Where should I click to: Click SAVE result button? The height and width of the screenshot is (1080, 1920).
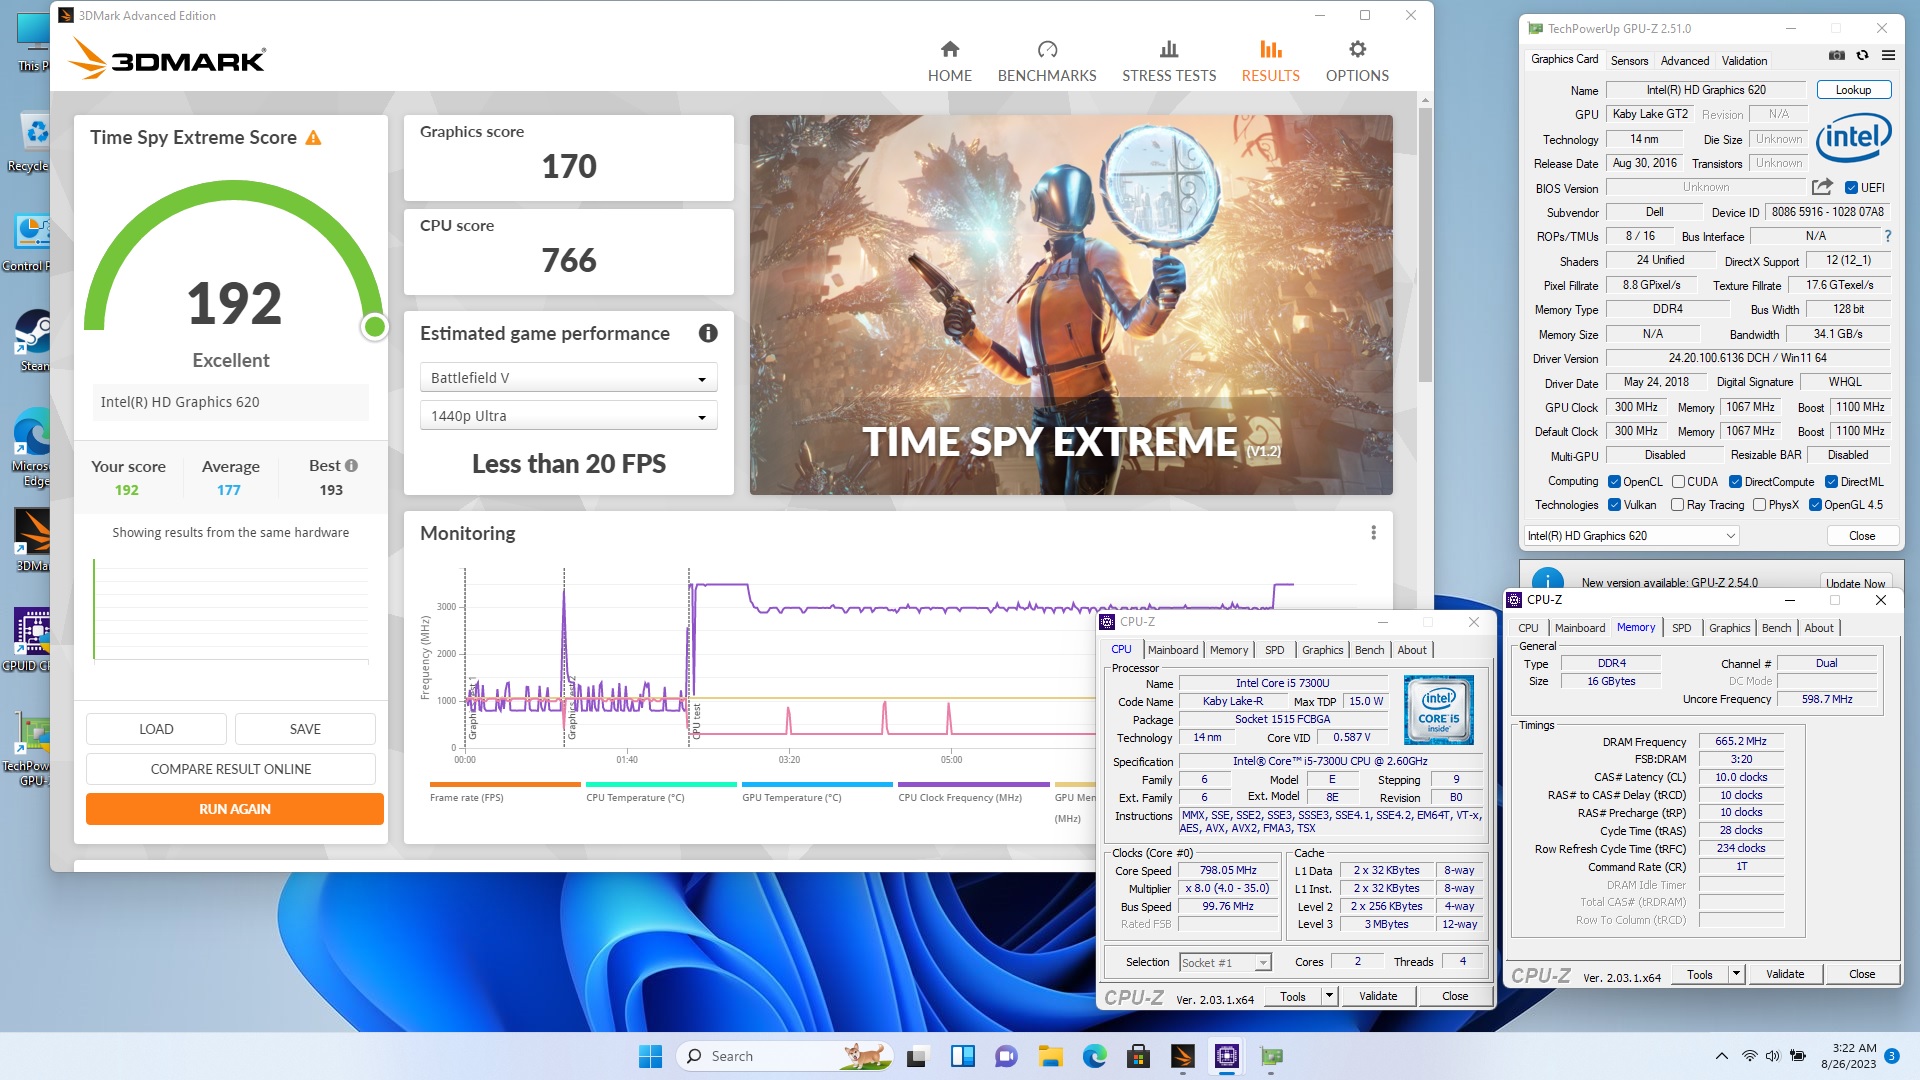coord(305,729)
